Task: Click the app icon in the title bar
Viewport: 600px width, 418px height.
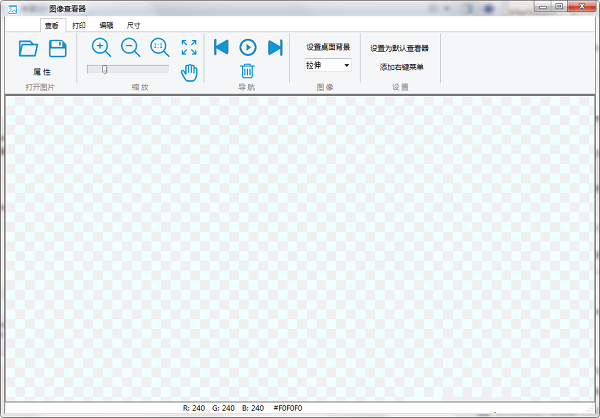Action: point(13,9)
